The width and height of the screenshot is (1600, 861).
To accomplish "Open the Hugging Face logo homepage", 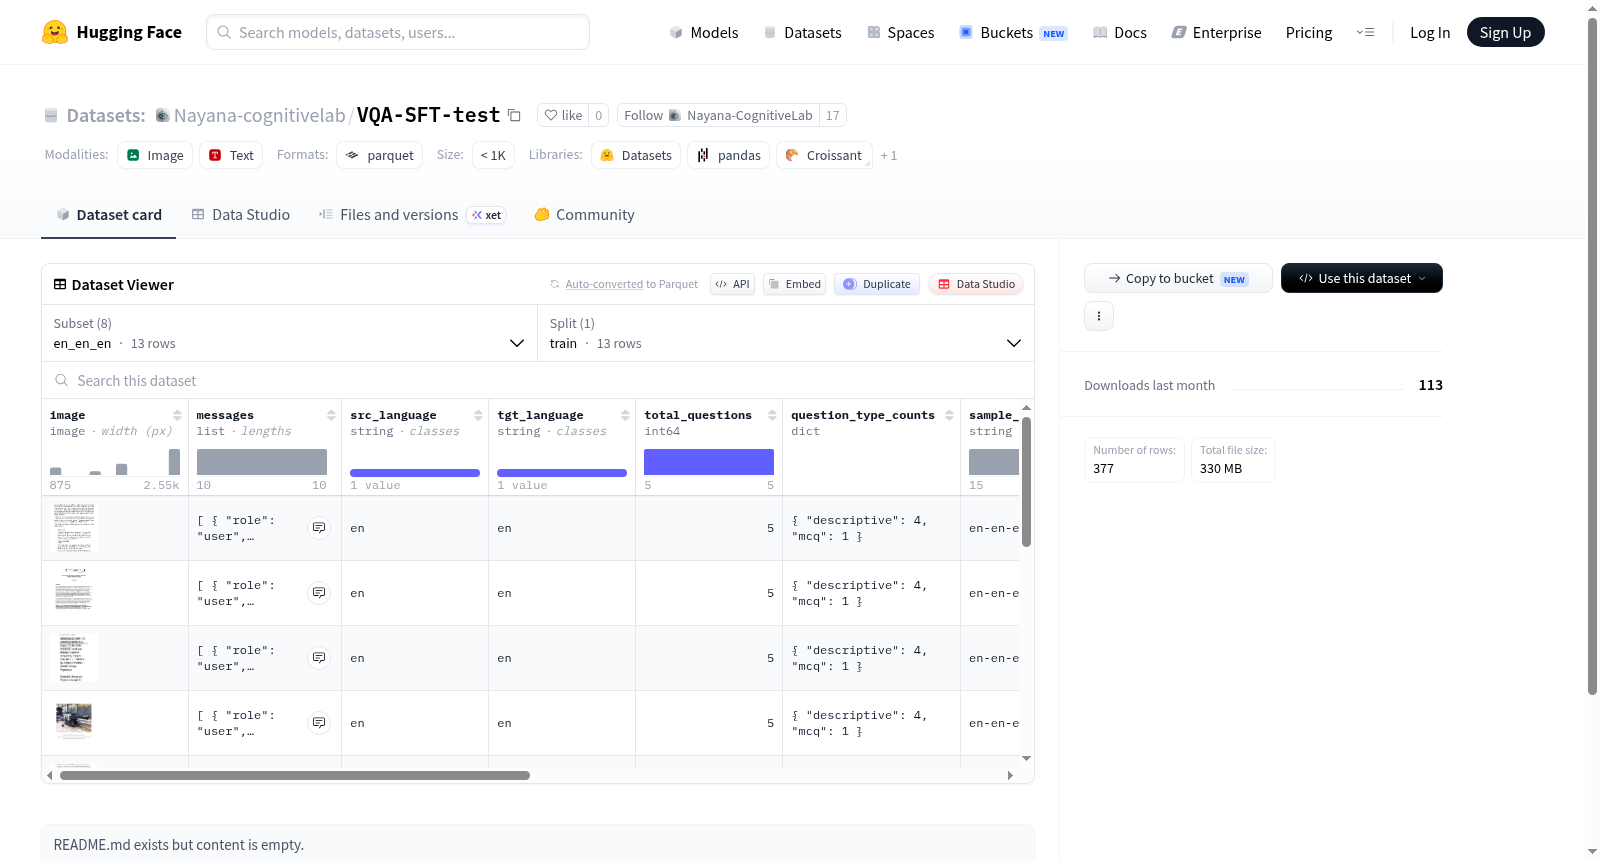I will click(112, 32).
